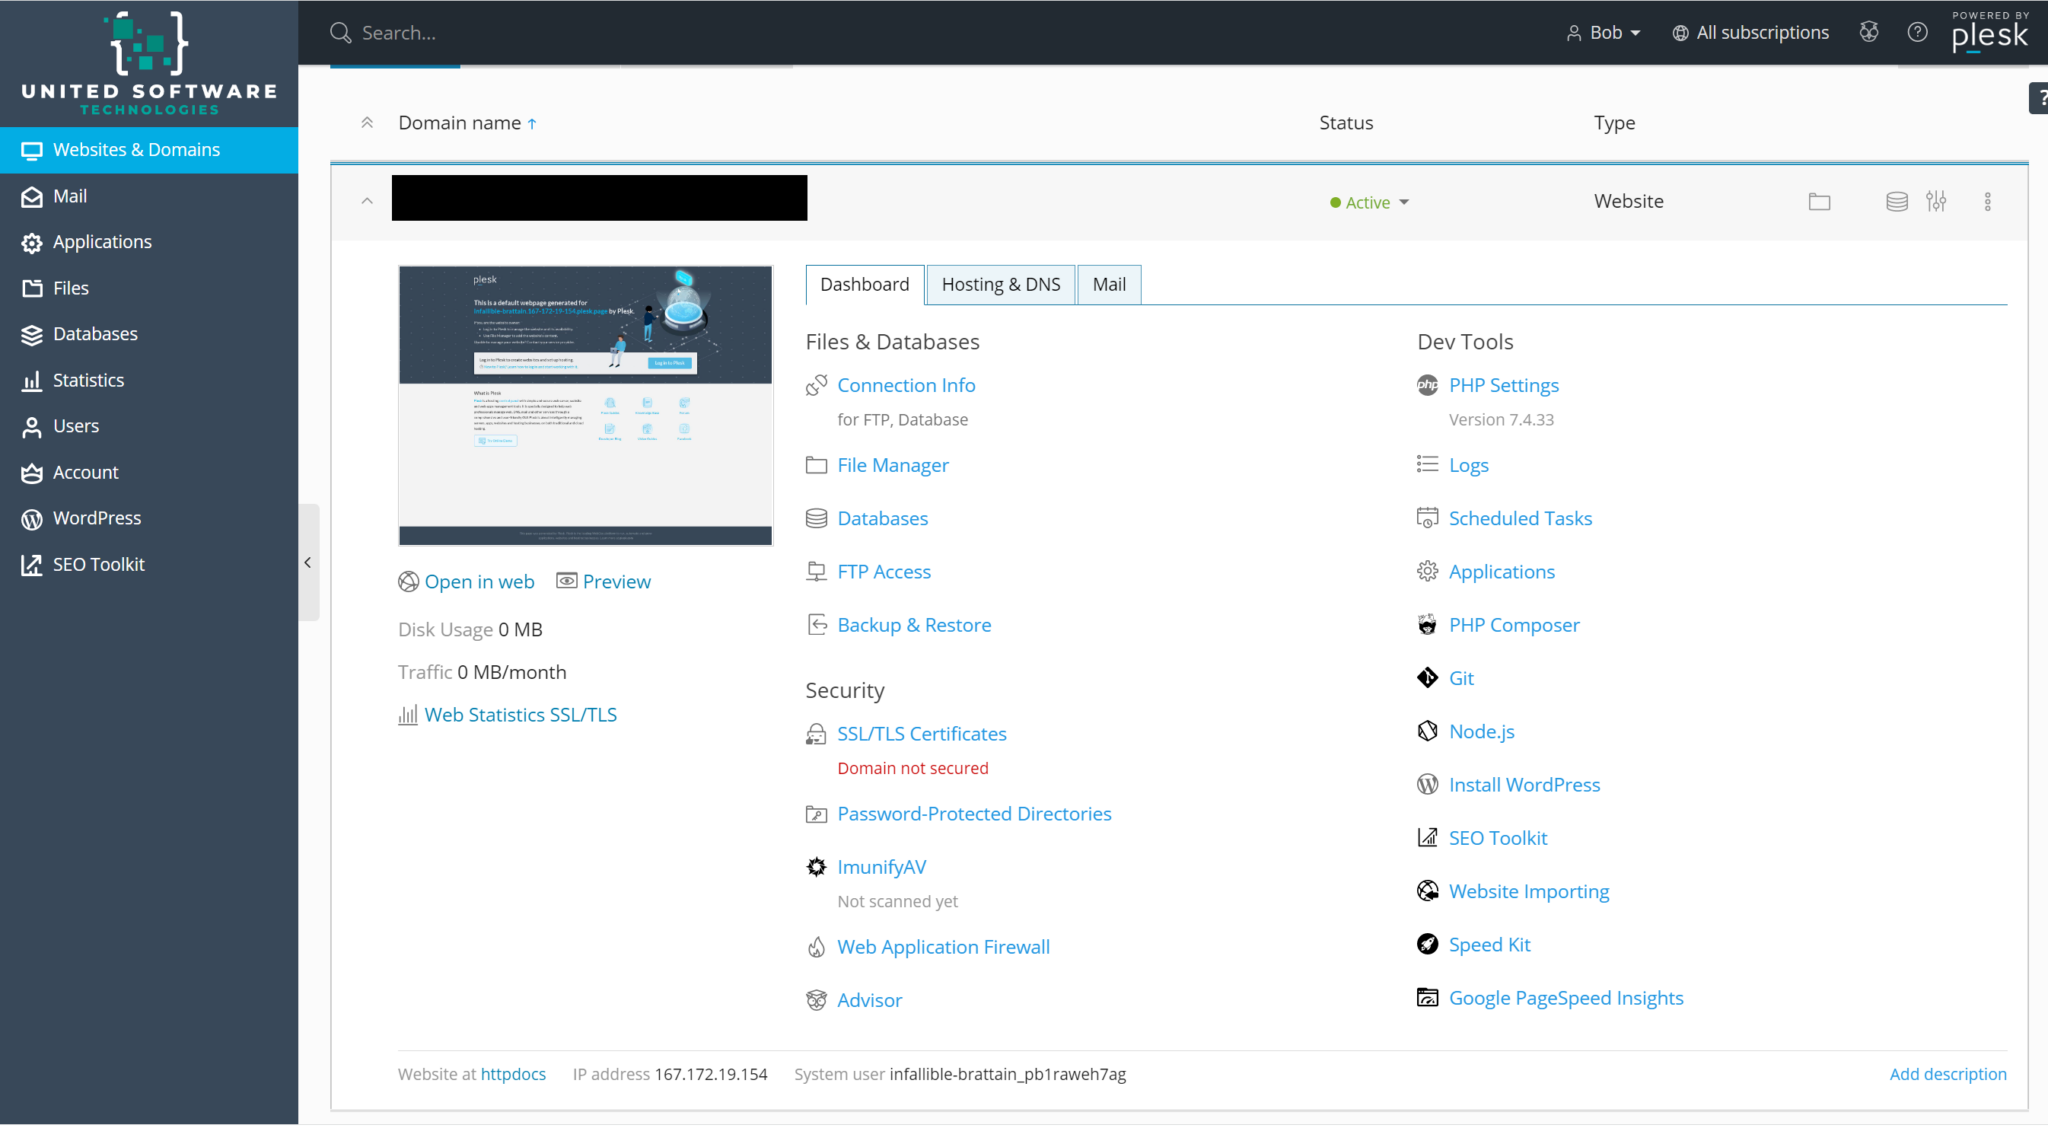The image size is (2048, 1128).
Task: Open hosting settings sliders icon
Action: [x=1936, y=202]
